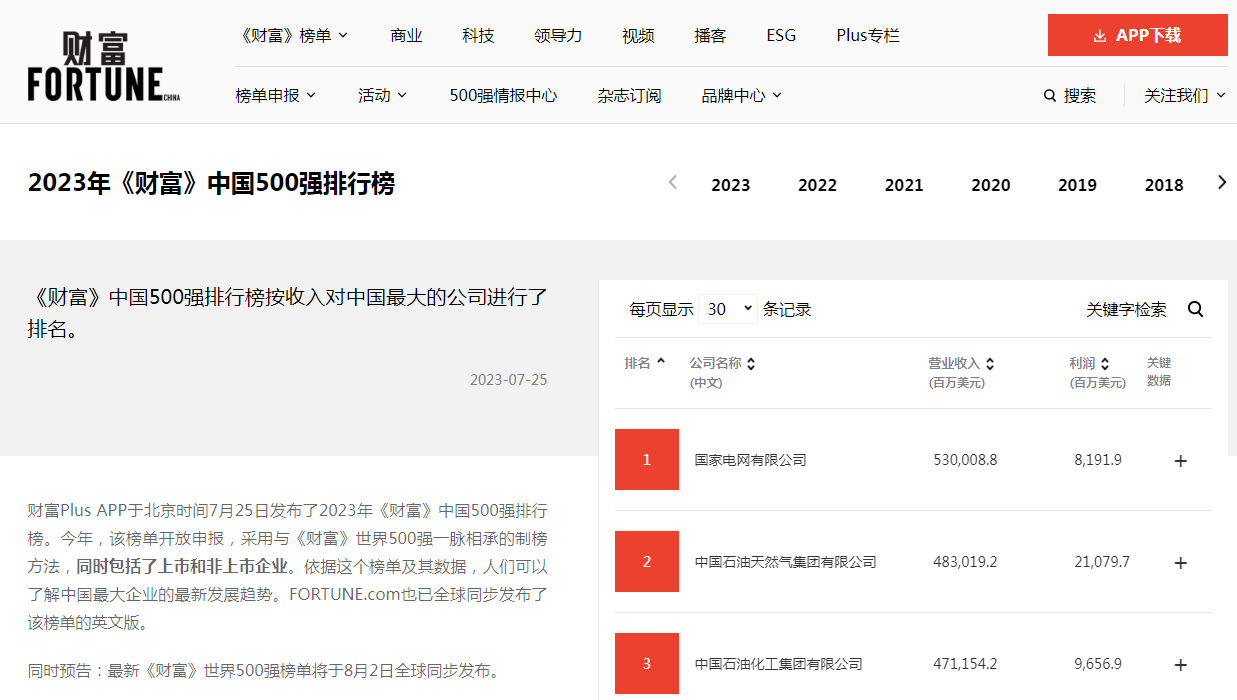Open the 每页显示 records dropdown
The image size is (1237, 700).
click(x=728, y=309)
